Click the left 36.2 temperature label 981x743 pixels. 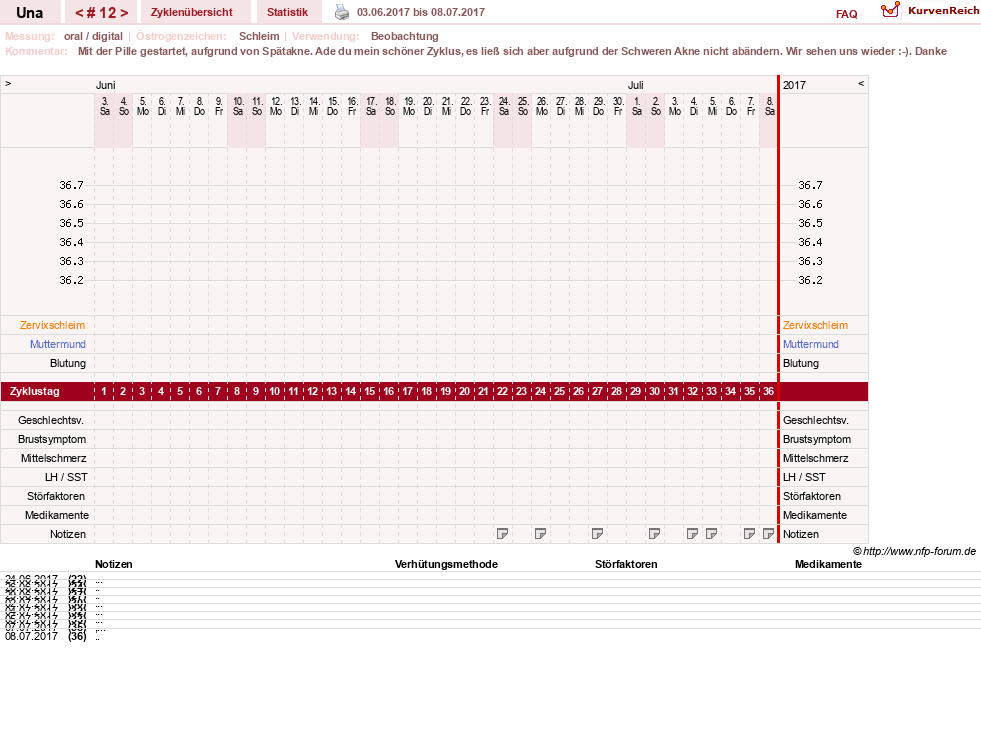71,280
